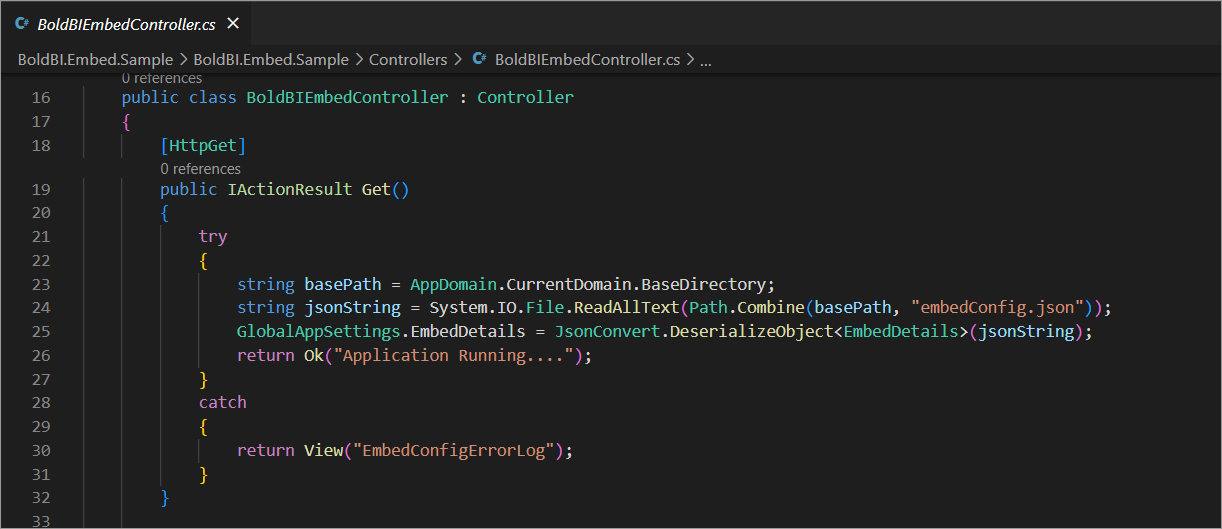Click the Ok call on line 26
Screen dimensions: 1222x529
click(314, 355)
